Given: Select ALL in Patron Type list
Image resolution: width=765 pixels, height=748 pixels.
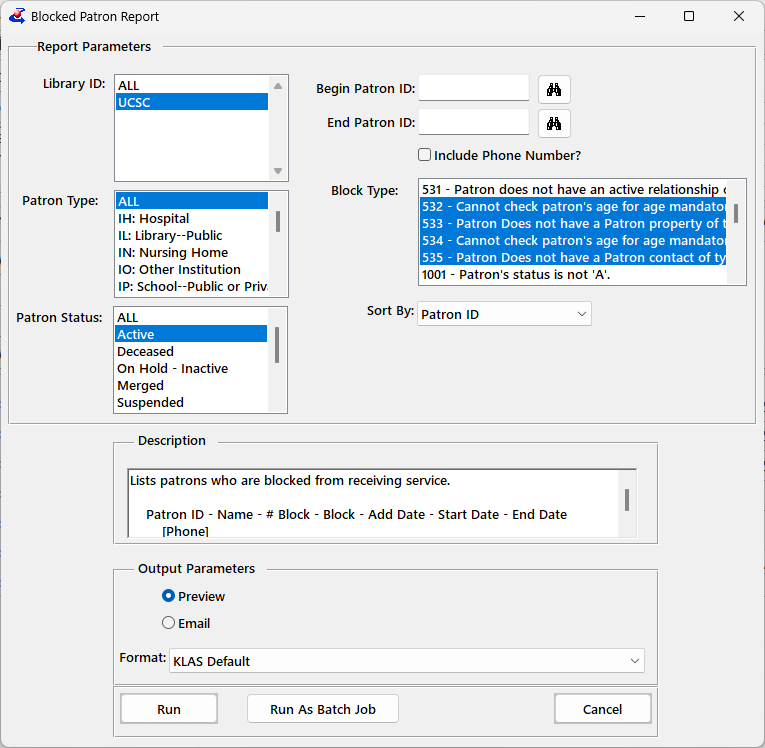Looking at the screenshot, I should [x=192, y=201].
